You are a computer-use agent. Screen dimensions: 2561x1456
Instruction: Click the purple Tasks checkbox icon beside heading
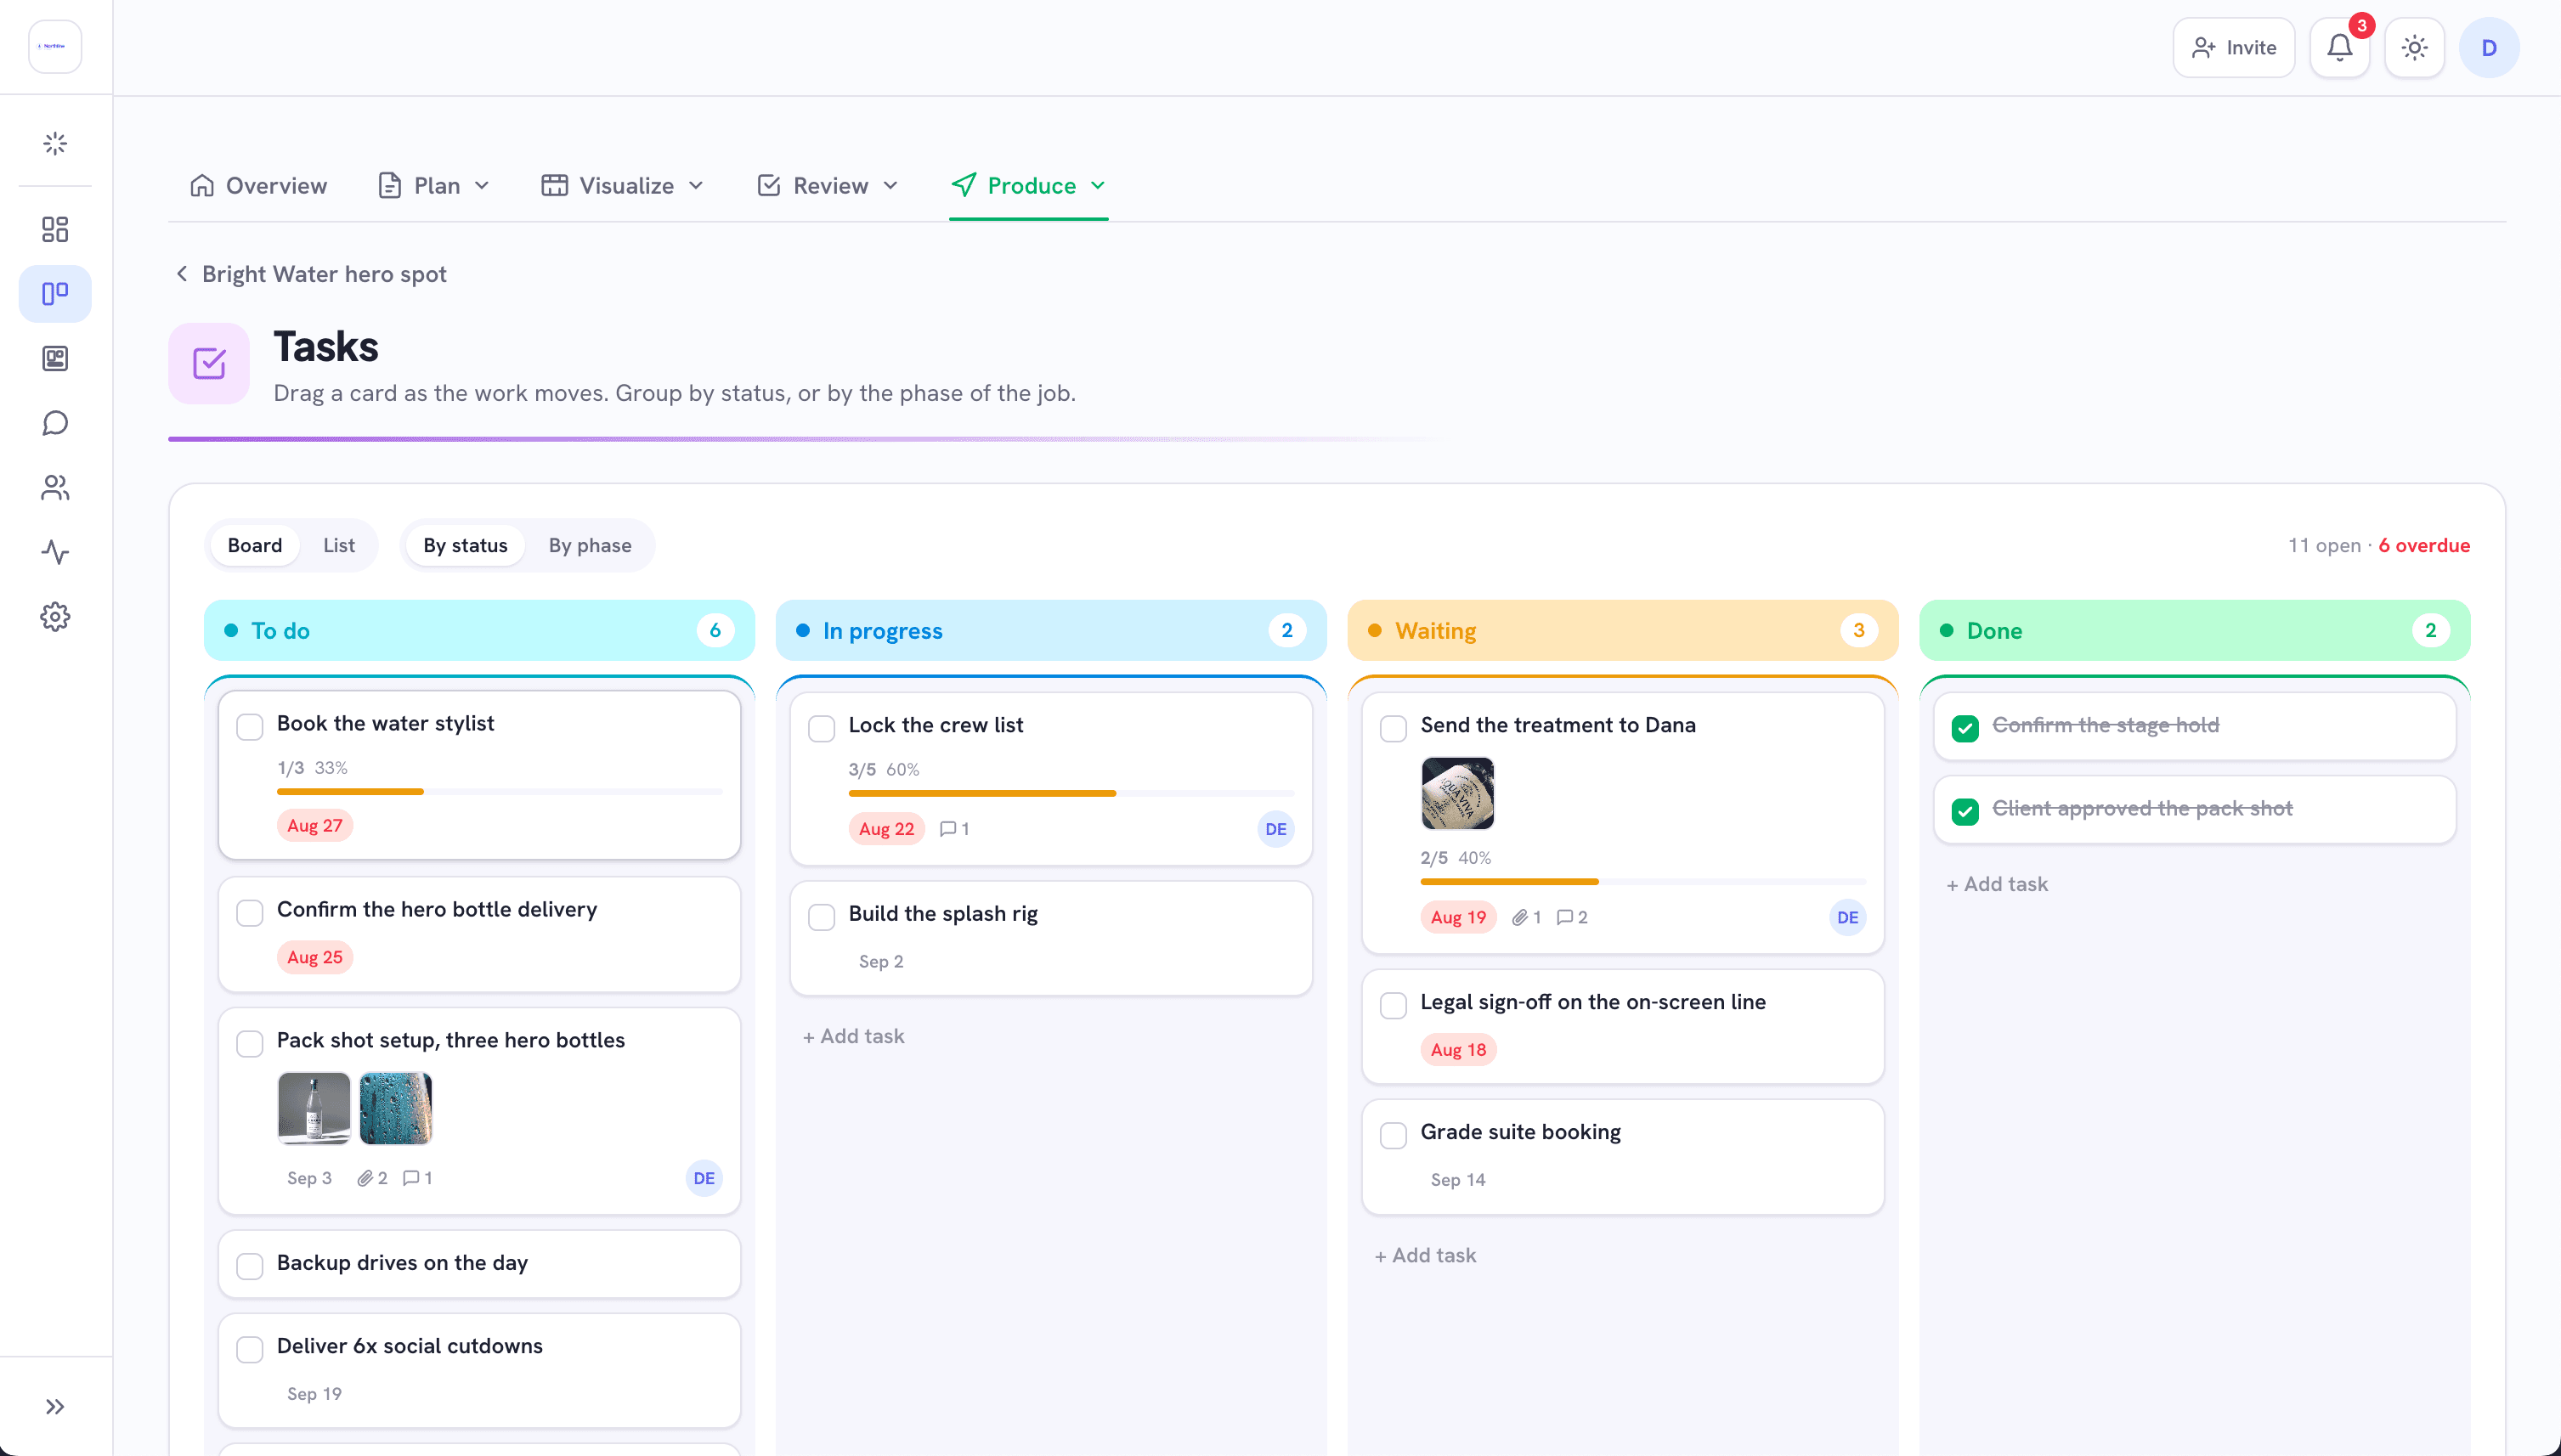(x=209, y=363)
